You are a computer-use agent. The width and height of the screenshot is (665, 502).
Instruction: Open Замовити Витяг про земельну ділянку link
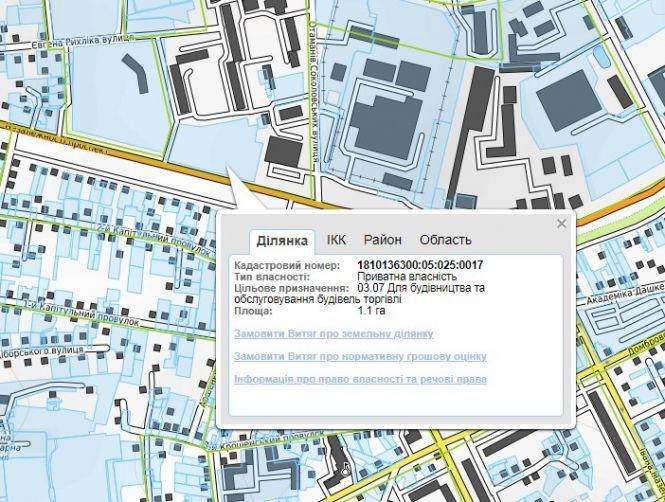pos(333,333)
